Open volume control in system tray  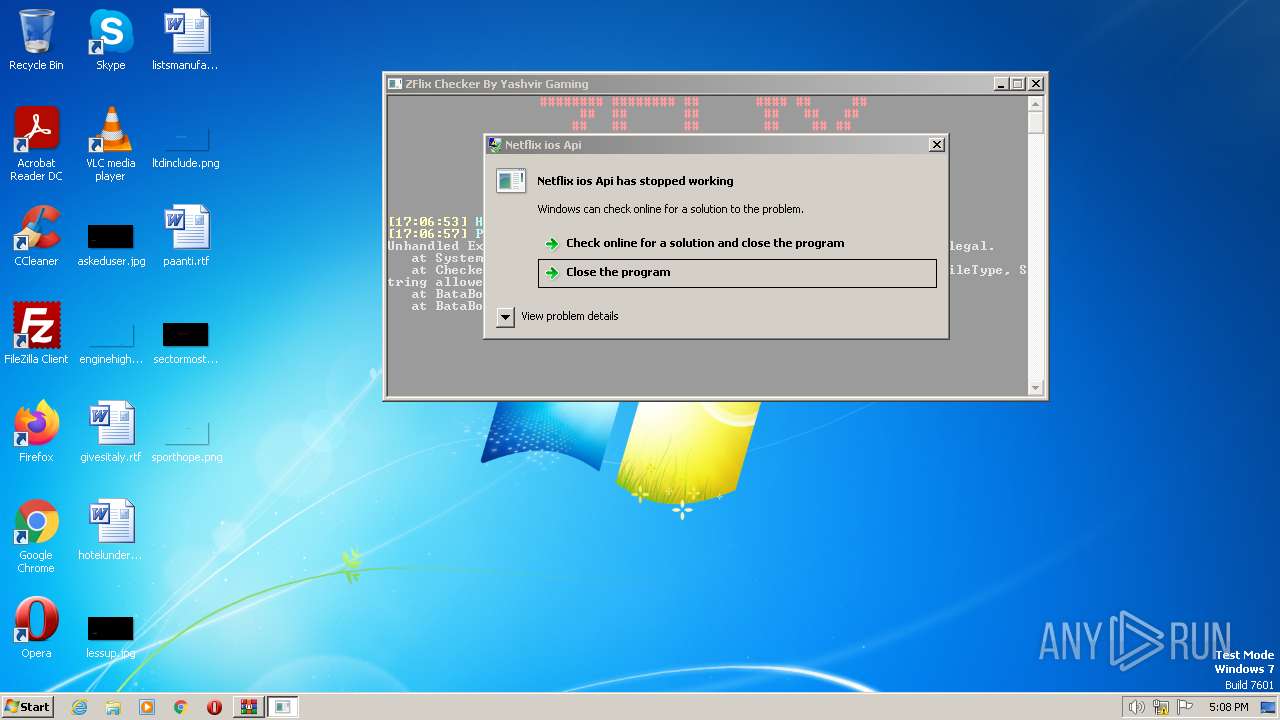[x=1136, y=707]
